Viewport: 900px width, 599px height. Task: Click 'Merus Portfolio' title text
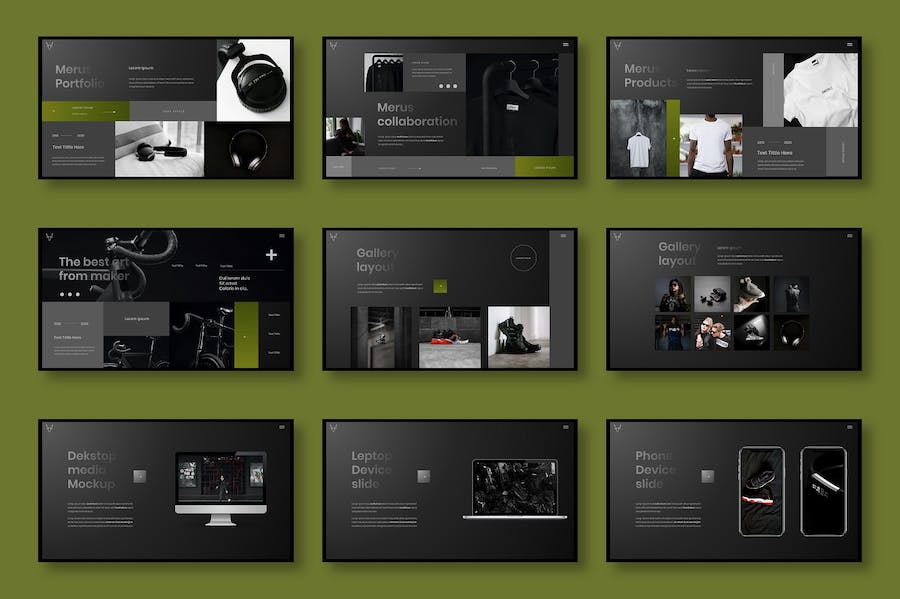[80, 76]
